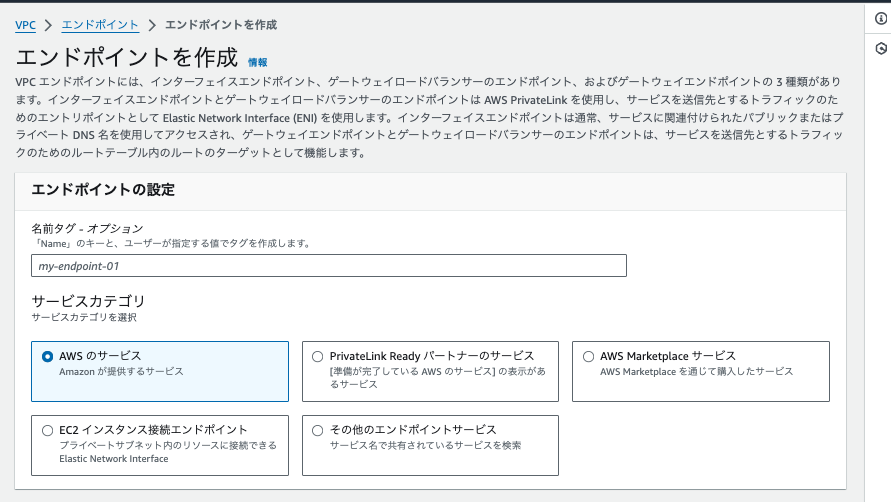Click サービス名で共有されているサービスを検索 description

(x=425, y=445)
